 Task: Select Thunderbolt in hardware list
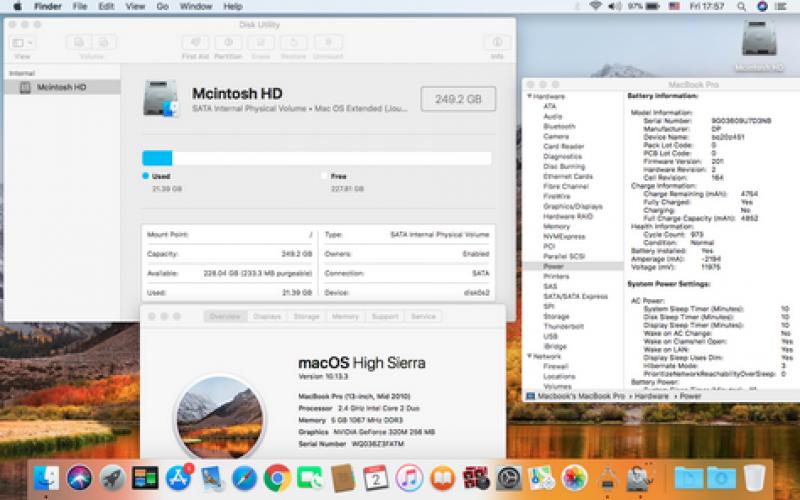click(x=564, y=326)
